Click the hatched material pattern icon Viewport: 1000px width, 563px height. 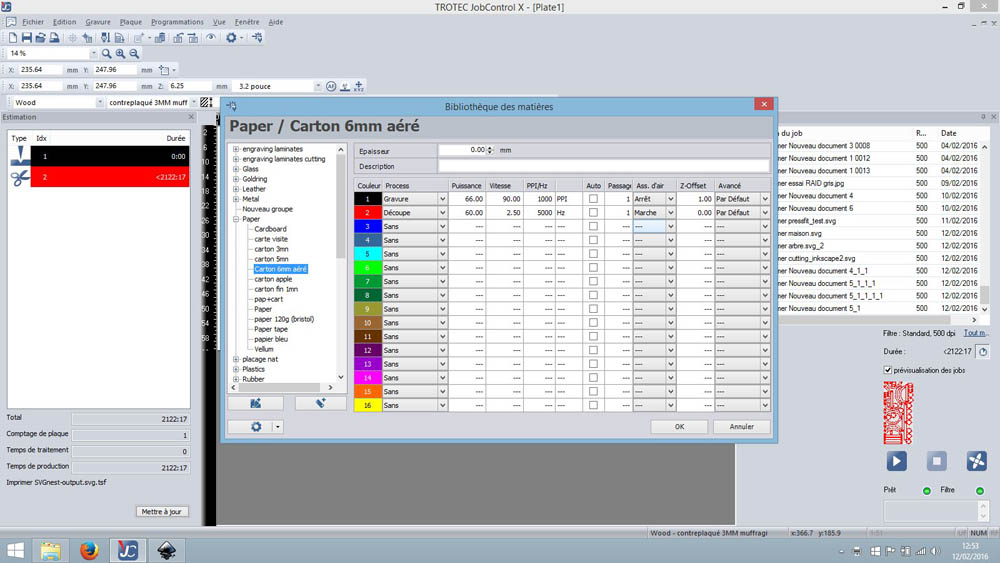(x=205, y=102)
